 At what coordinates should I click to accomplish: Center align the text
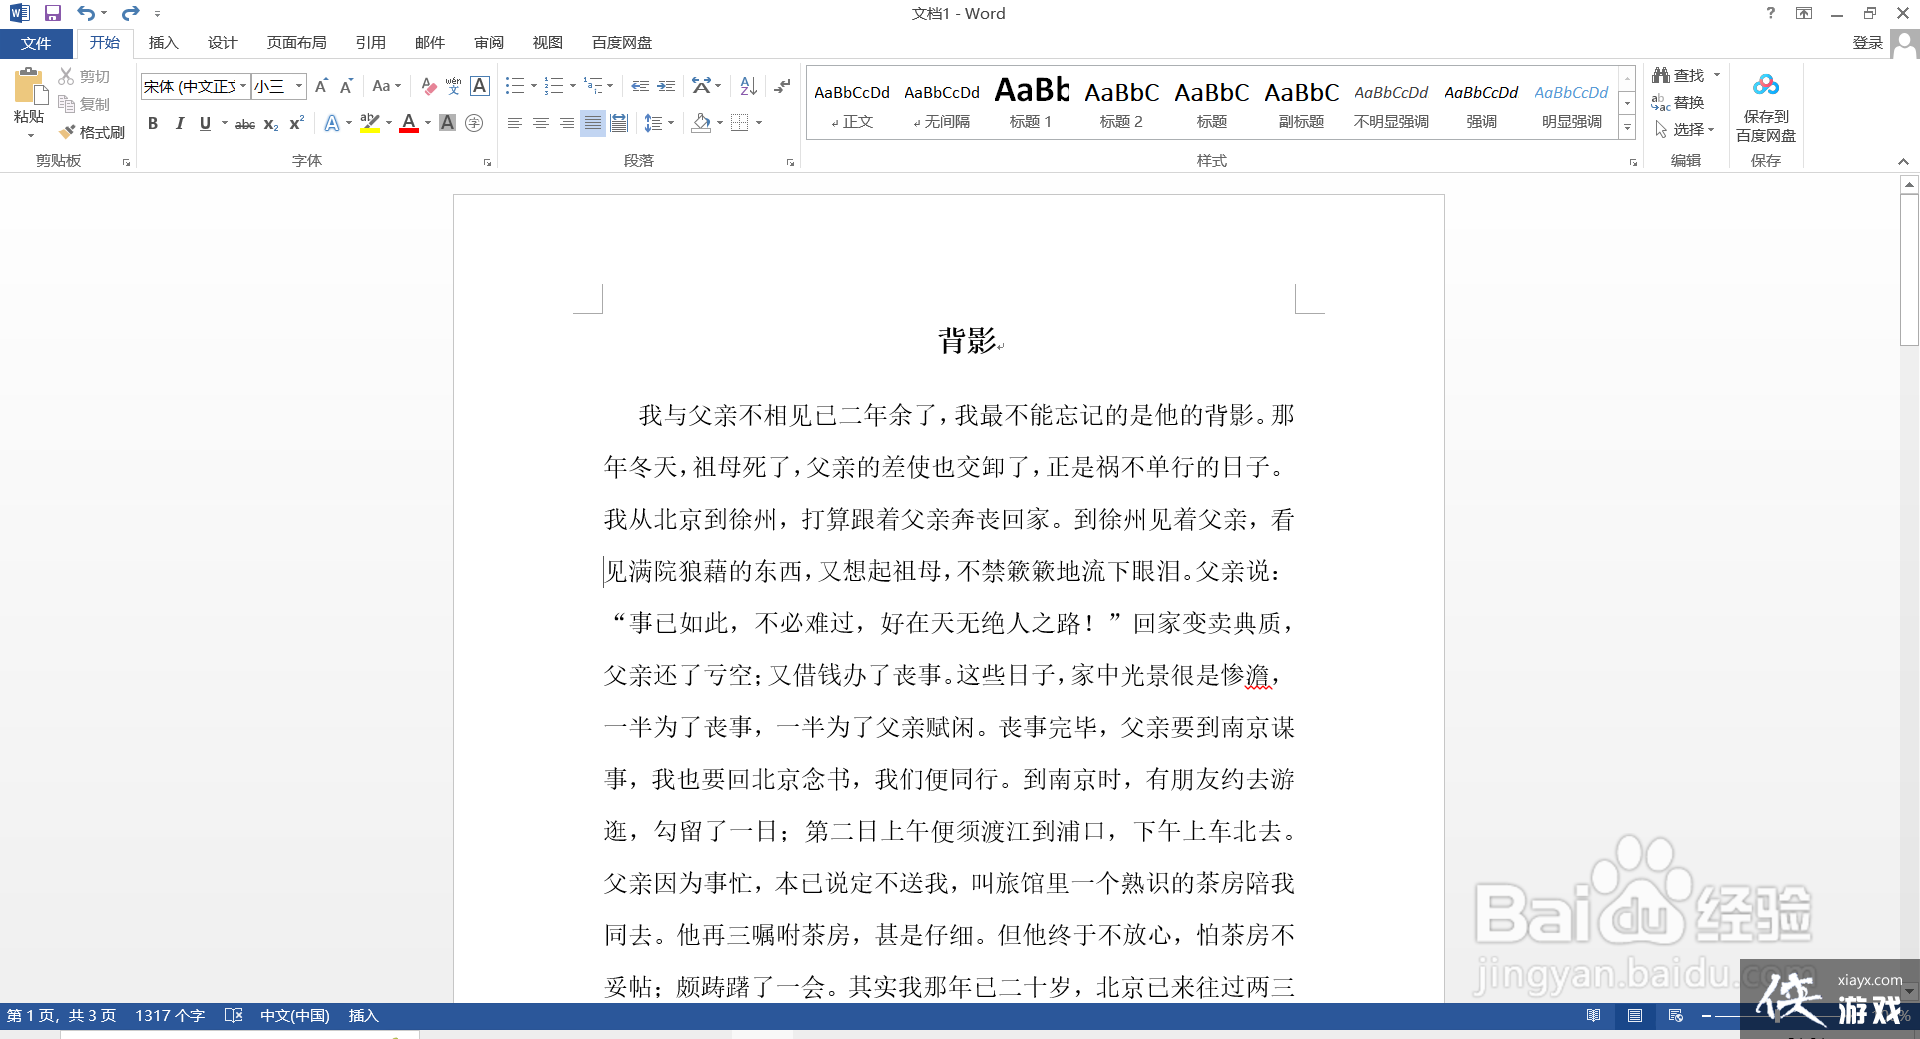click(540, 123)
